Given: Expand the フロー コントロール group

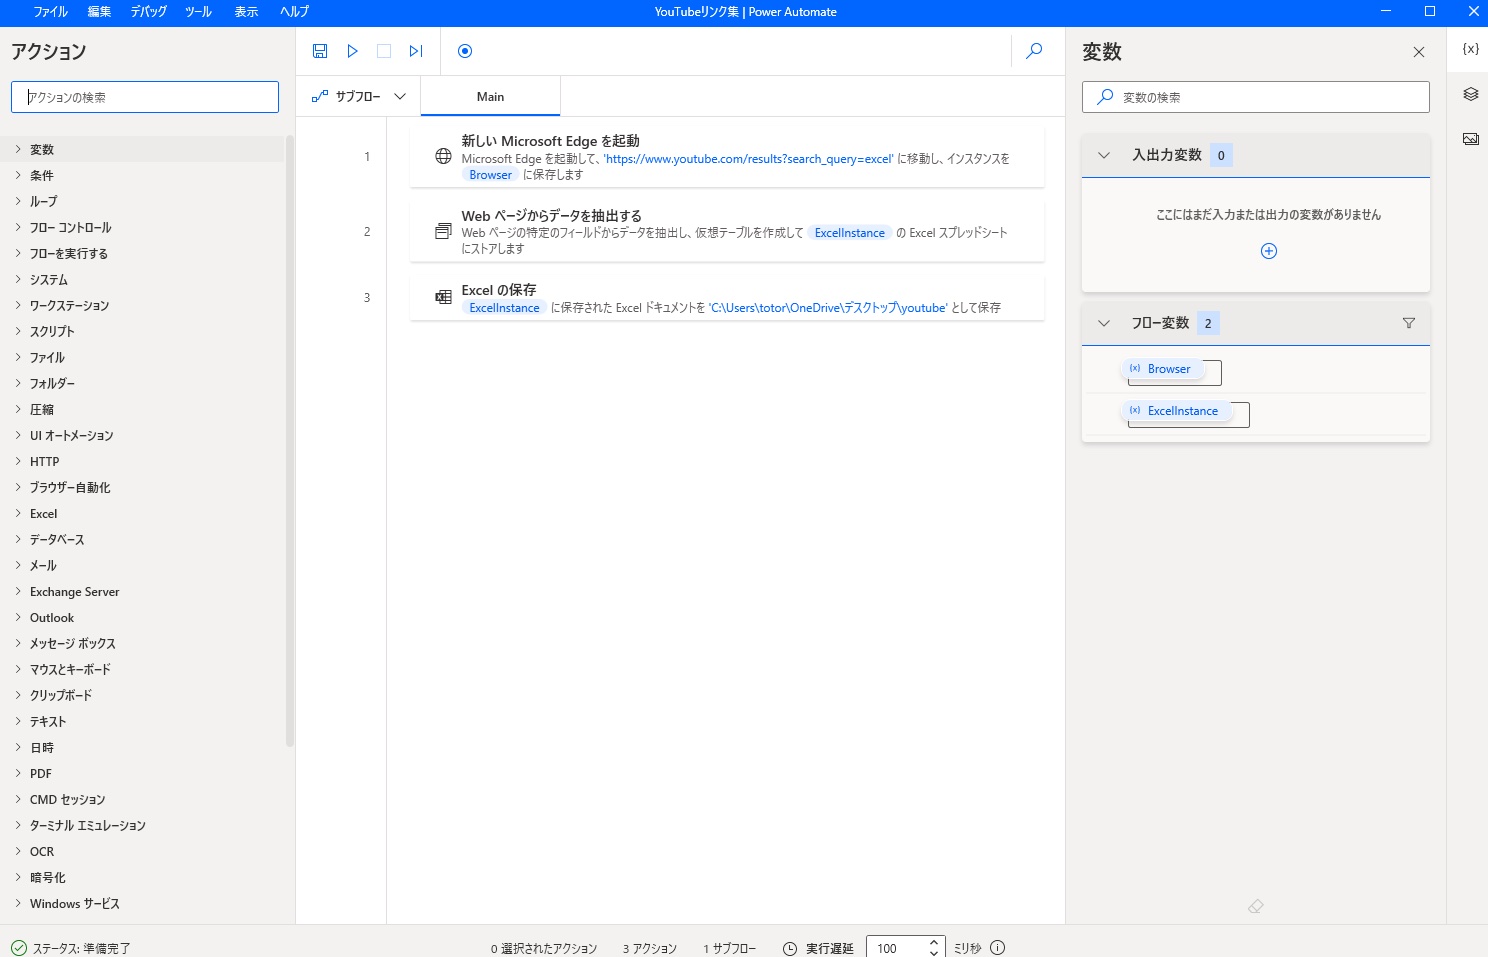Looking at the screenshot, I should click(x=18, y=227).
